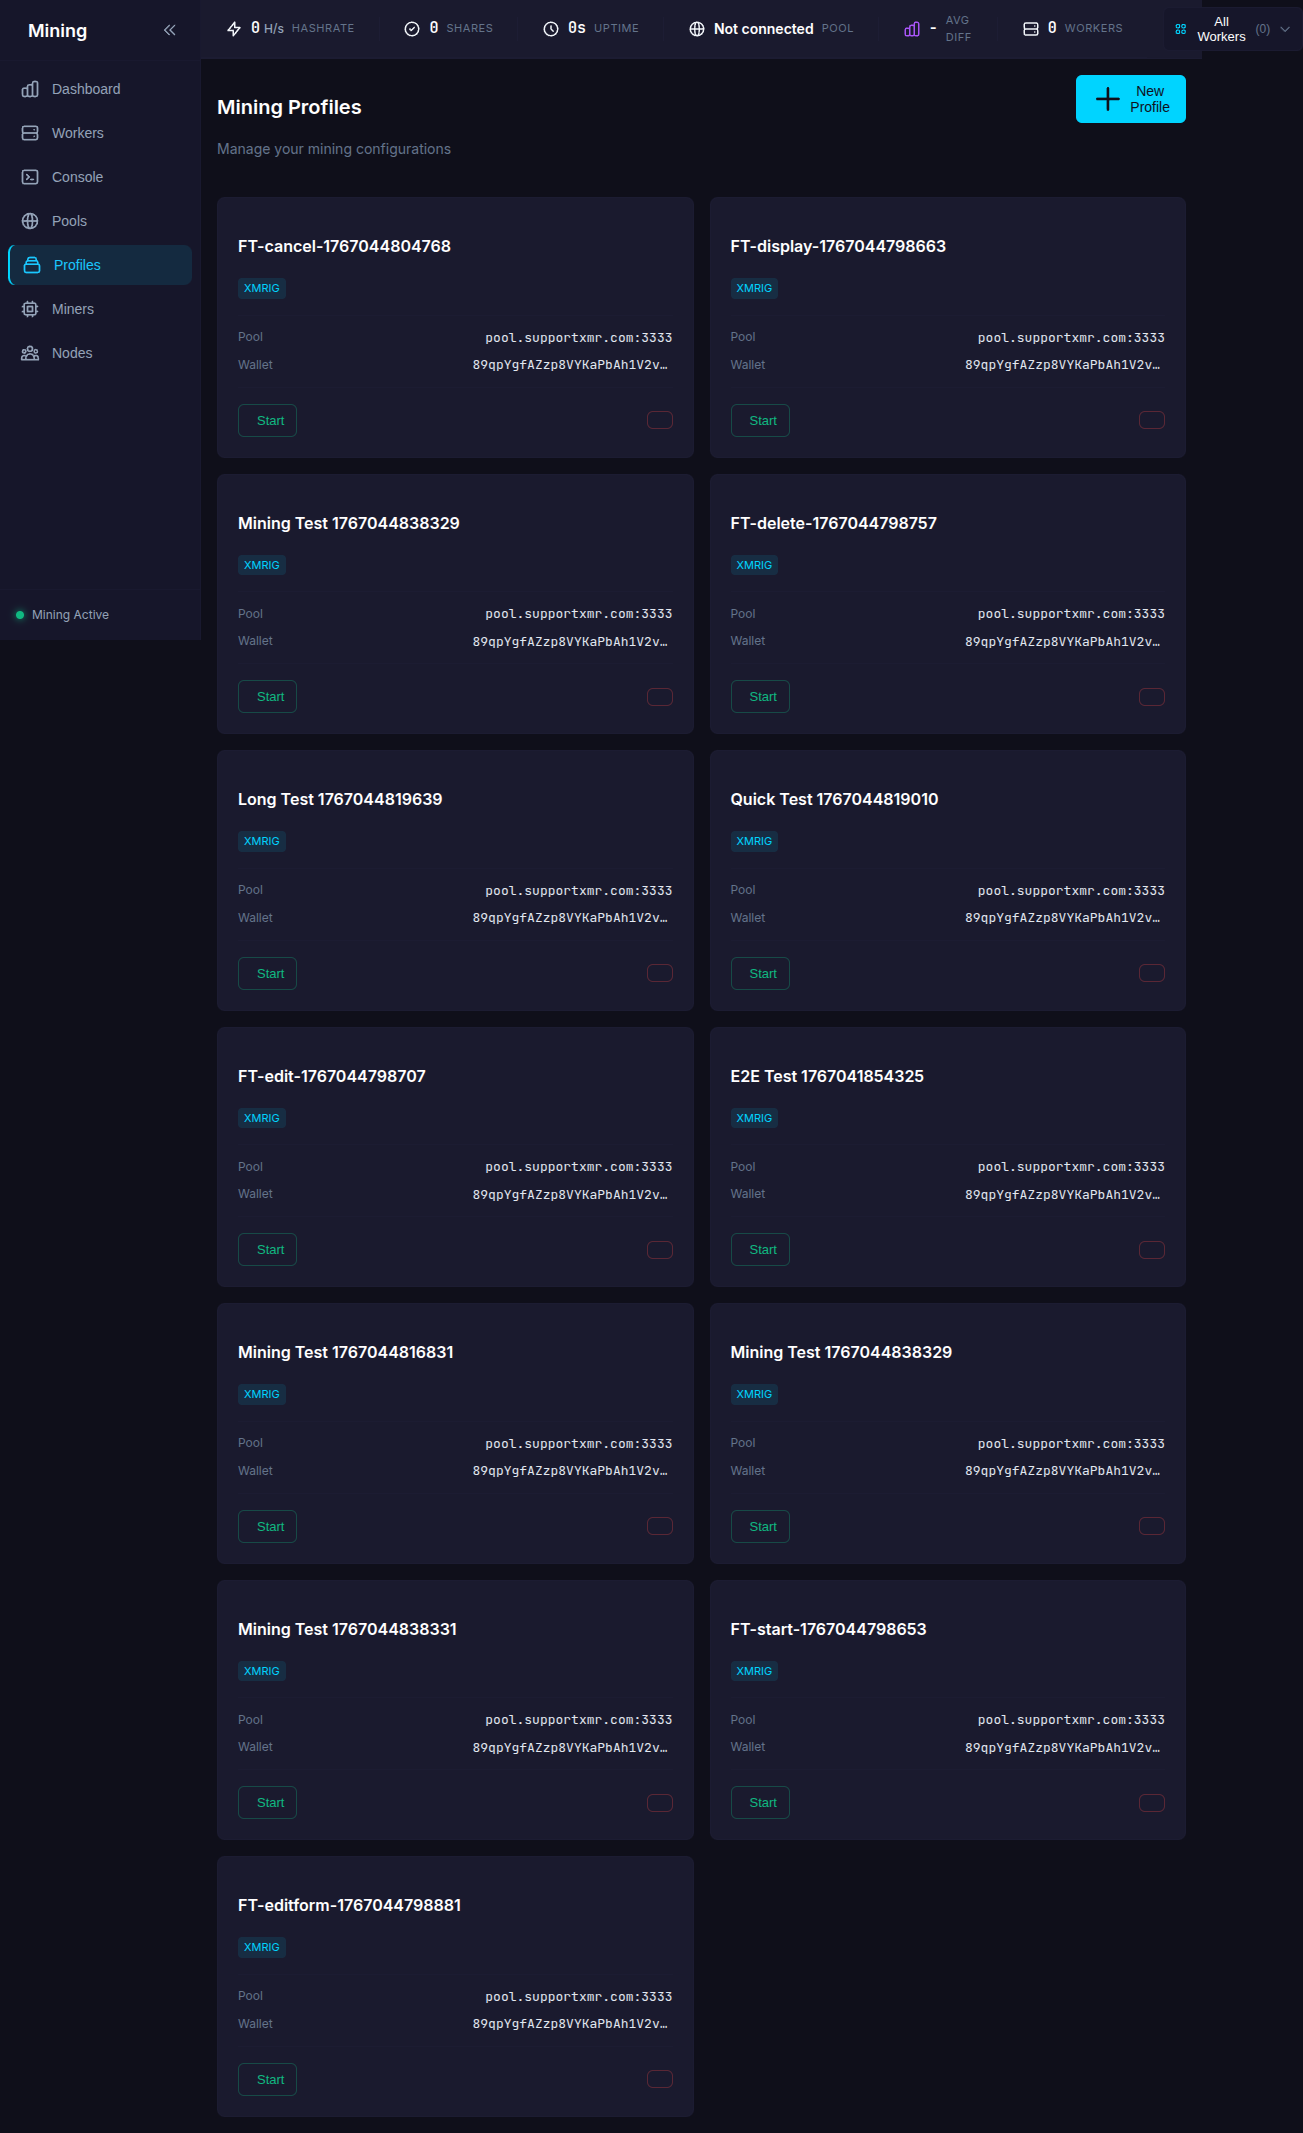Click the Console terminal icon in sidebar
The width and height of the screenshot is (1303, 2133).
point(30,177)
